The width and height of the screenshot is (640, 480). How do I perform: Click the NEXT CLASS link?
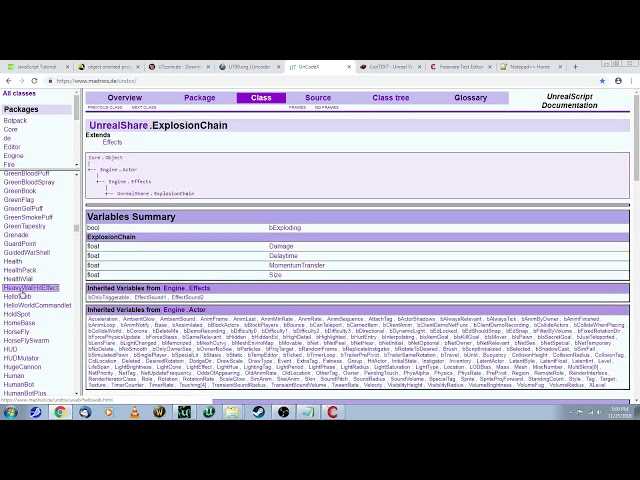click(144, 107)
